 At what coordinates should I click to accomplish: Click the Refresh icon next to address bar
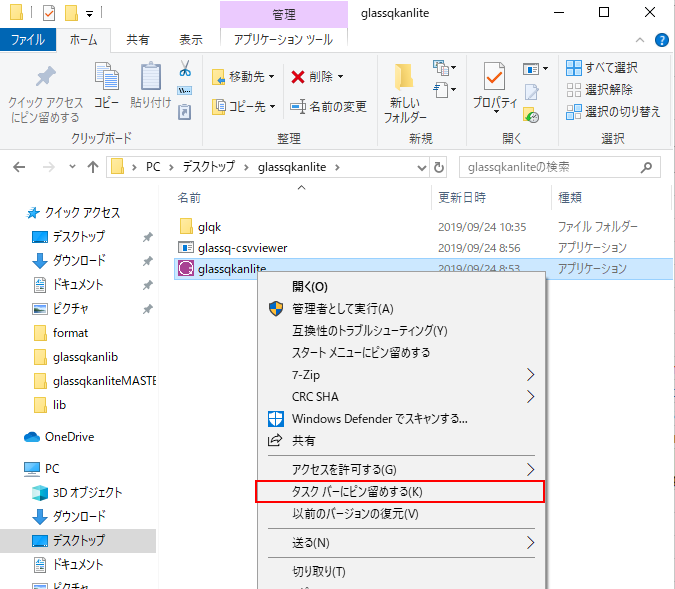coord(439,167)
